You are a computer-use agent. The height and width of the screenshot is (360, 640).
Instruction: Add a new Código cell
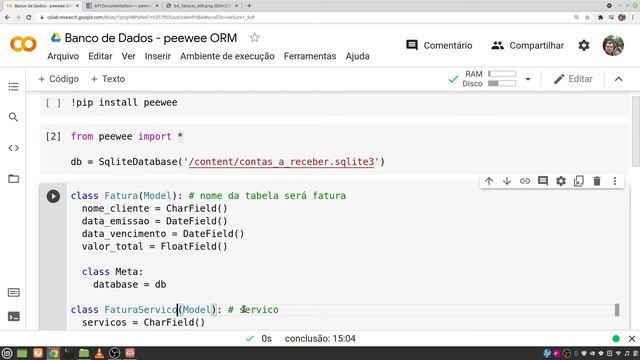(58, 79)
